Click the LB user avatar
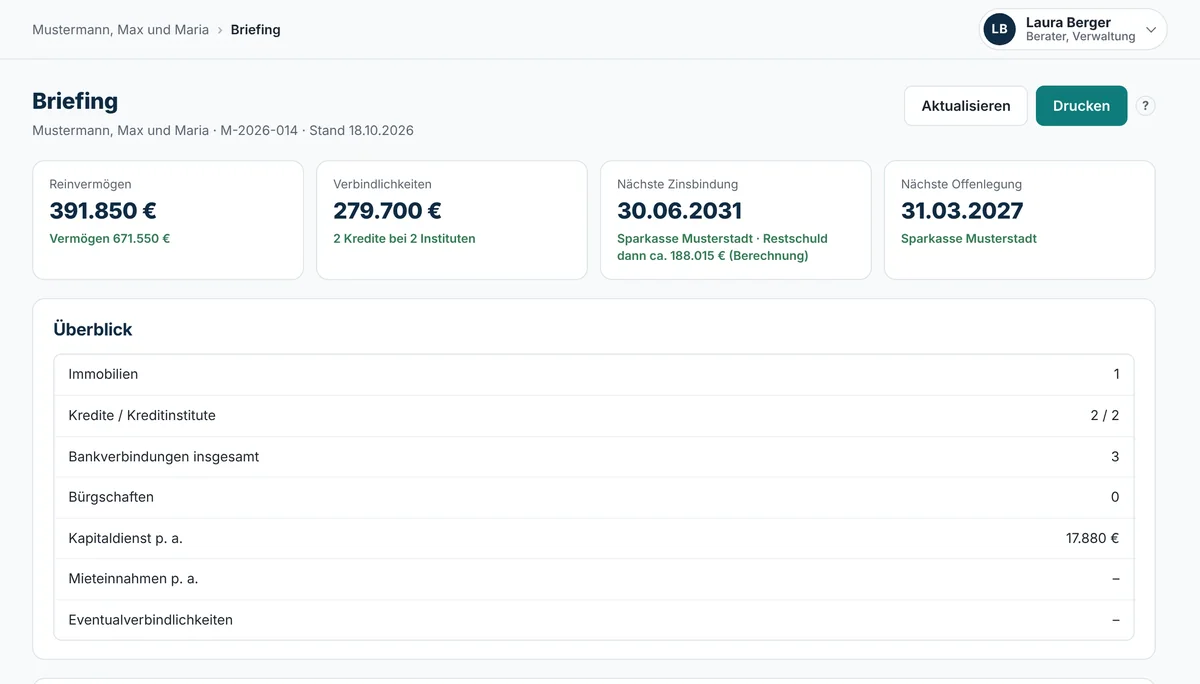The height and width of the screenshot is (684, 1200). pos(999,29)
